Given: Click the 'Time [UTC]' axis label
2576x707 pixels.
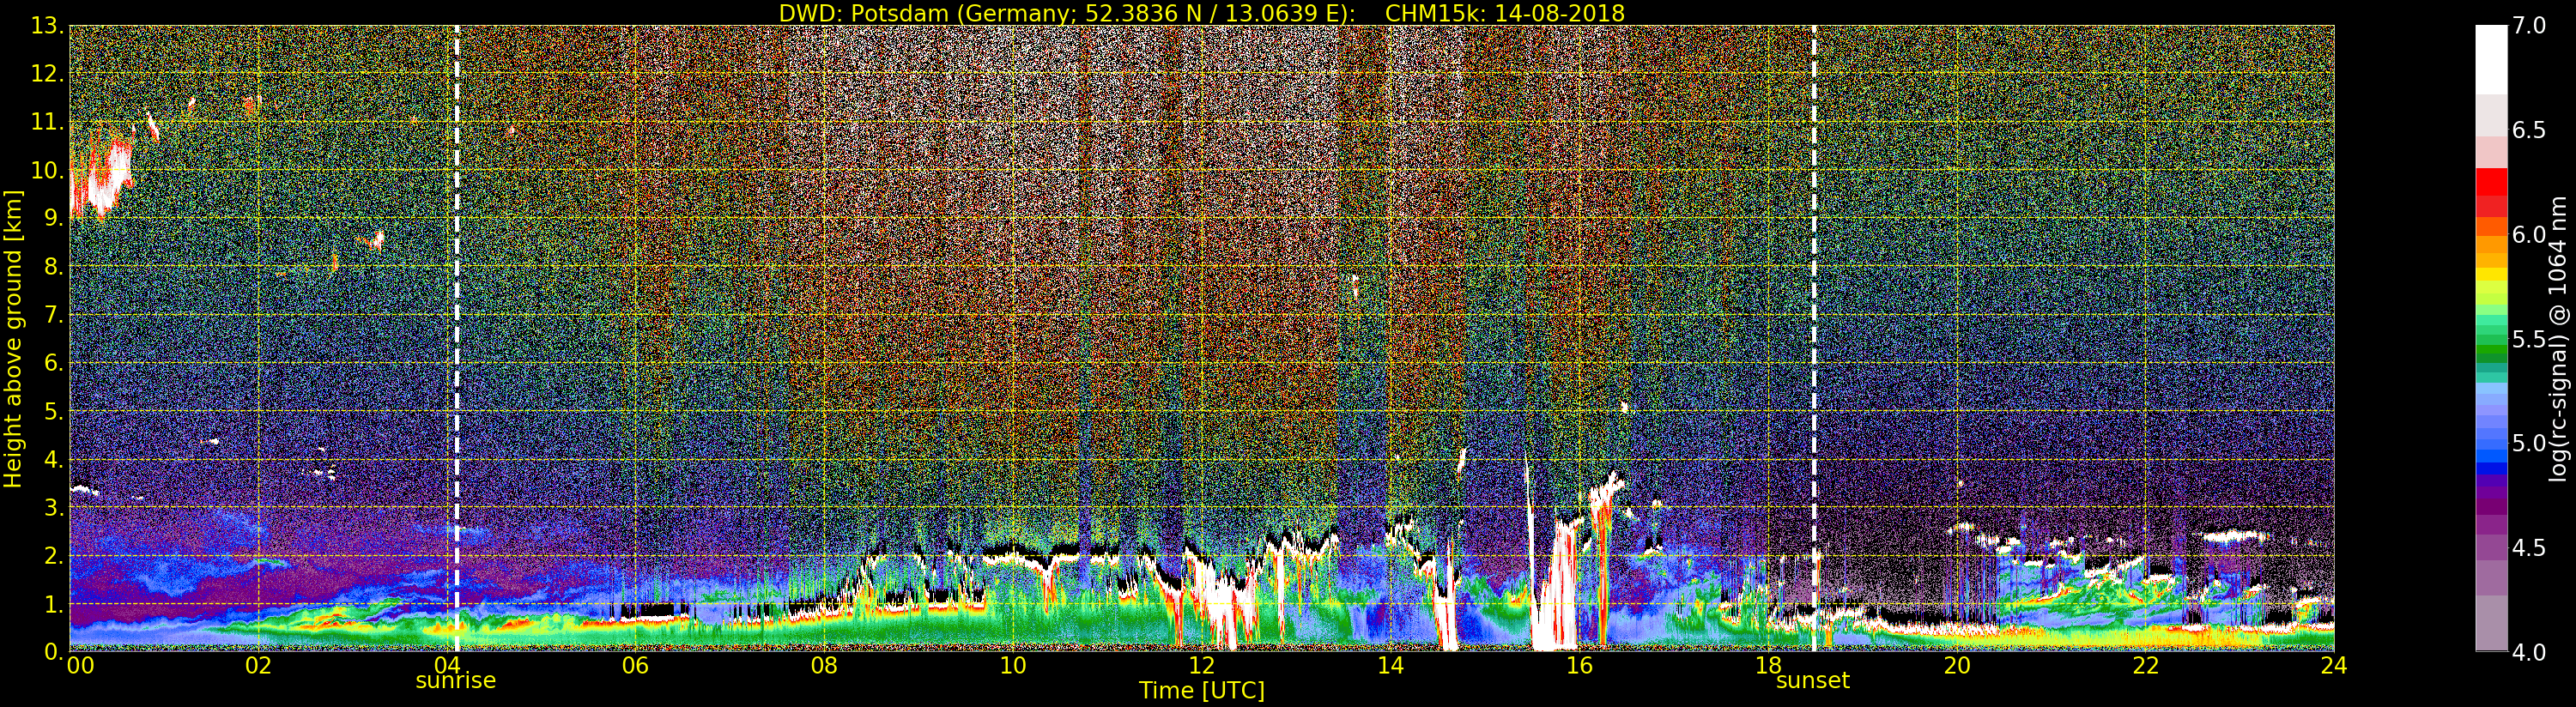Looking at the screenshot, I should [x=1201, y=691].
